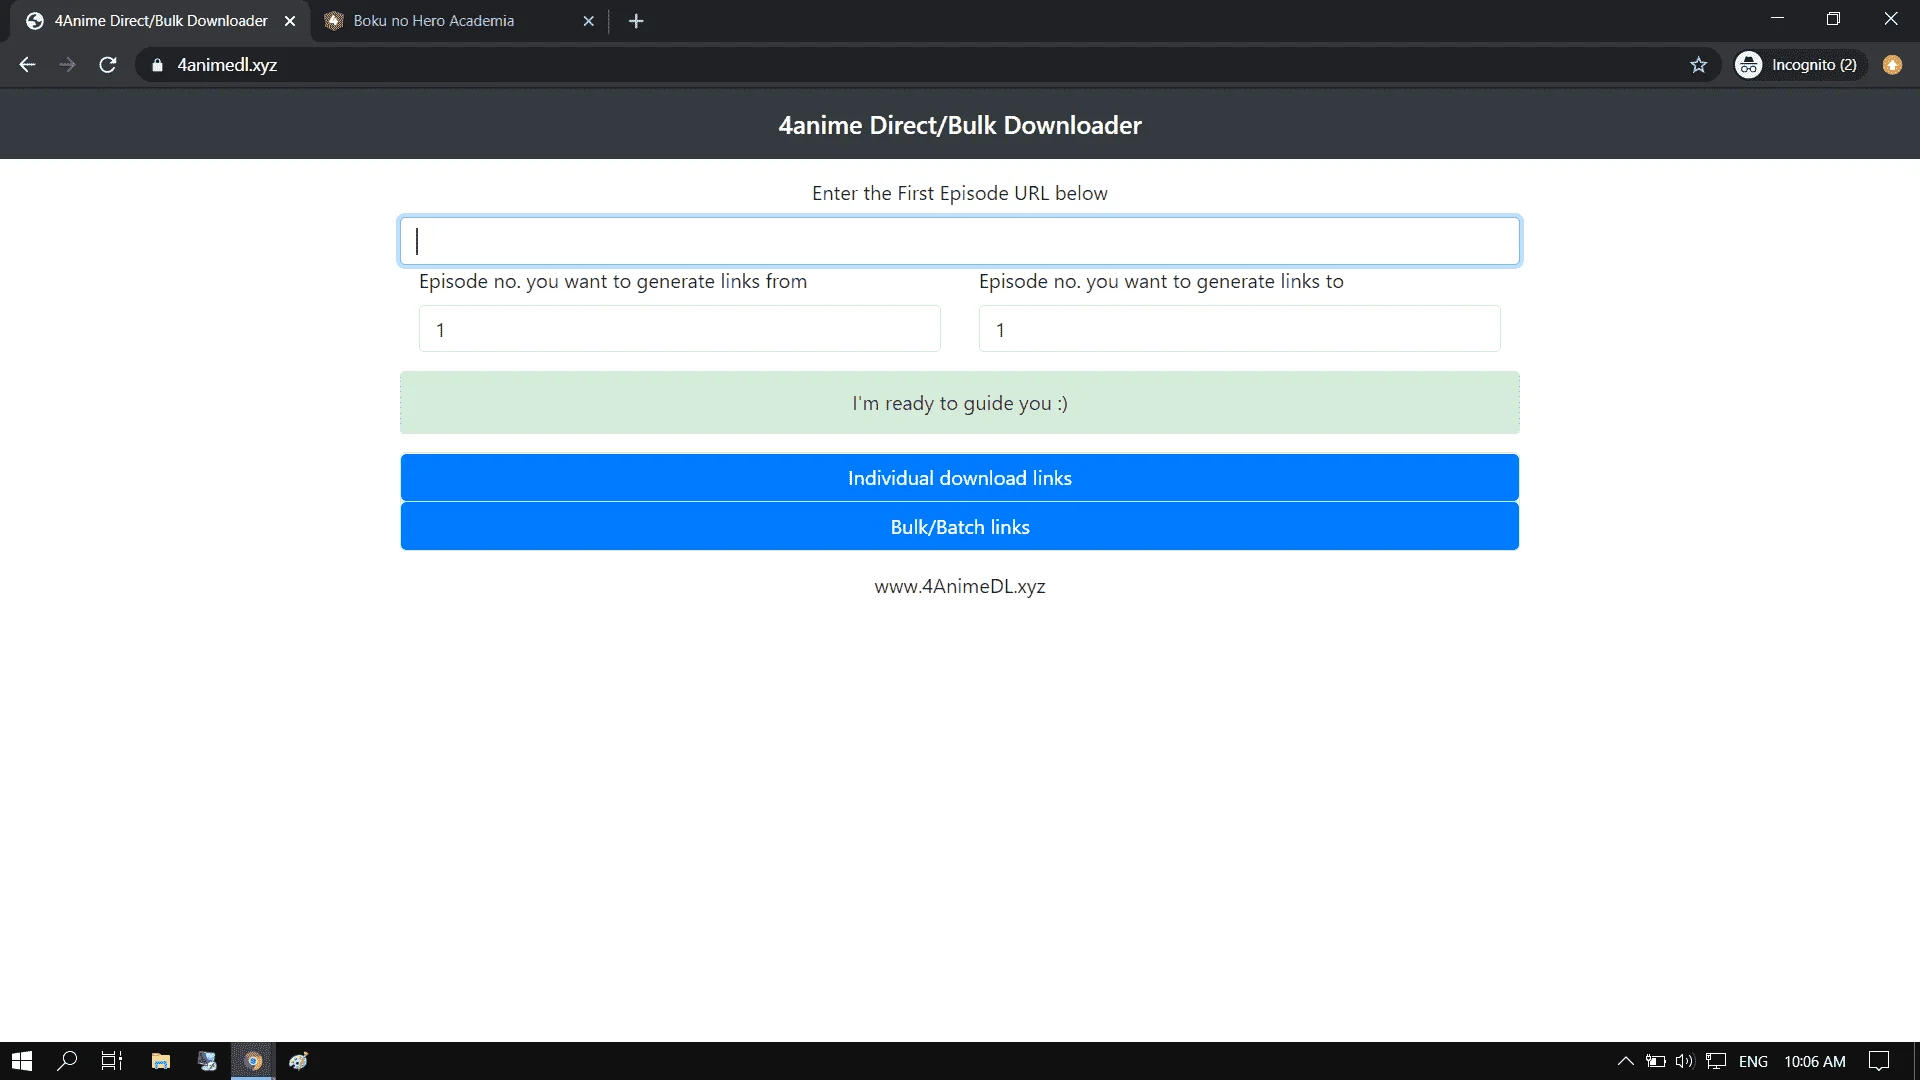Open File Explorer from taskbar
Screen dimensions: 1920x1080
click(161, 1061)
